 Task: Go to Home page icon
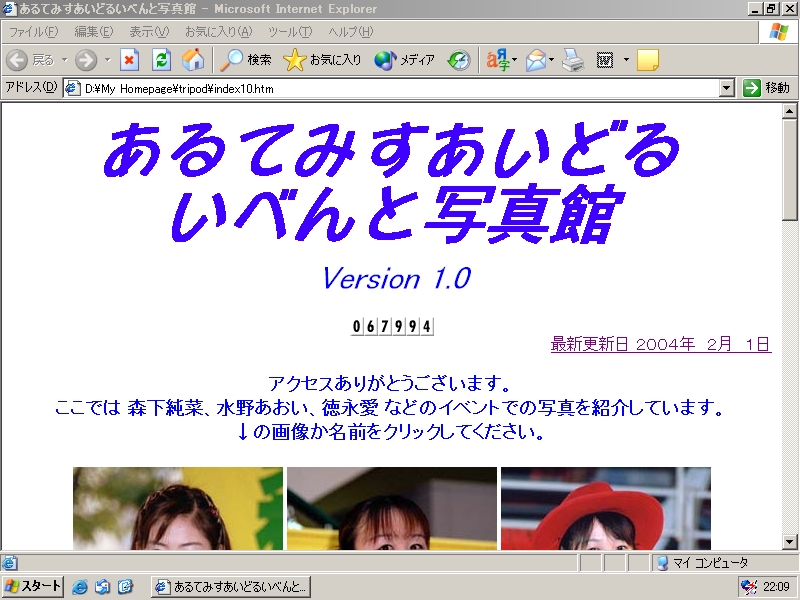(x=193, y=60)
